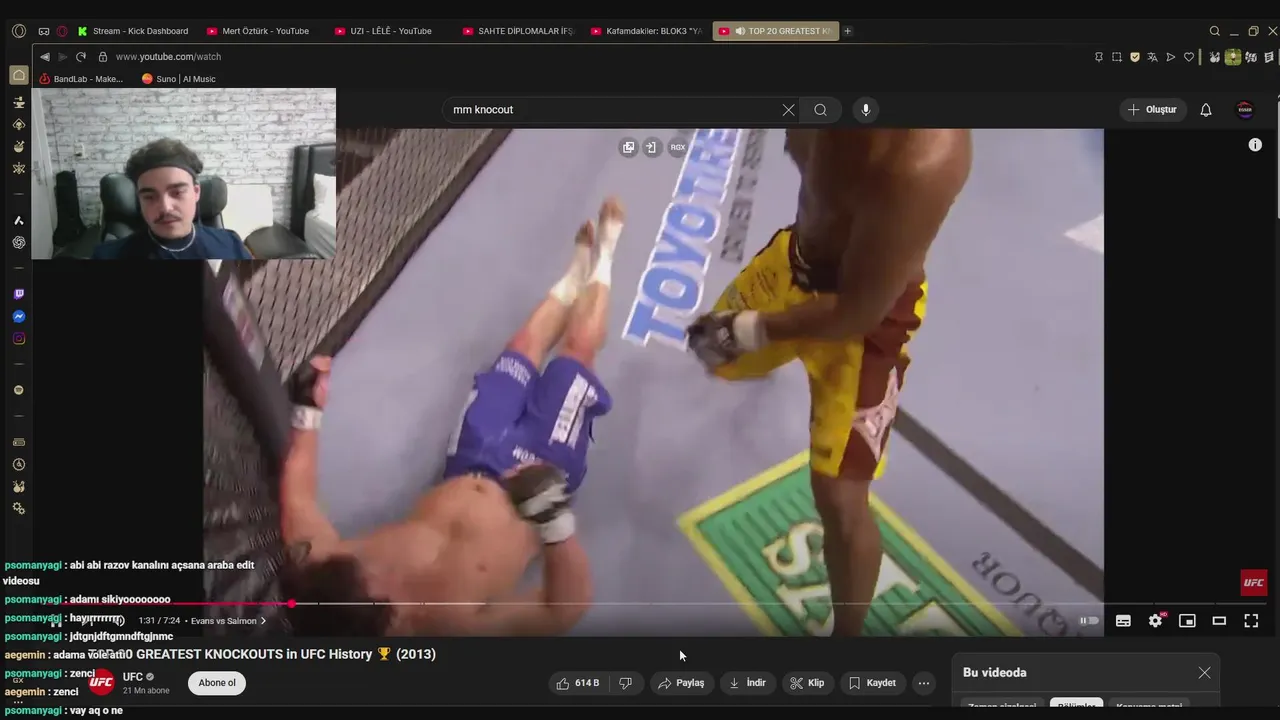Enable miniplayer mode
The height and width of the screenshot is (720, 1280).
pos(1187,621)
